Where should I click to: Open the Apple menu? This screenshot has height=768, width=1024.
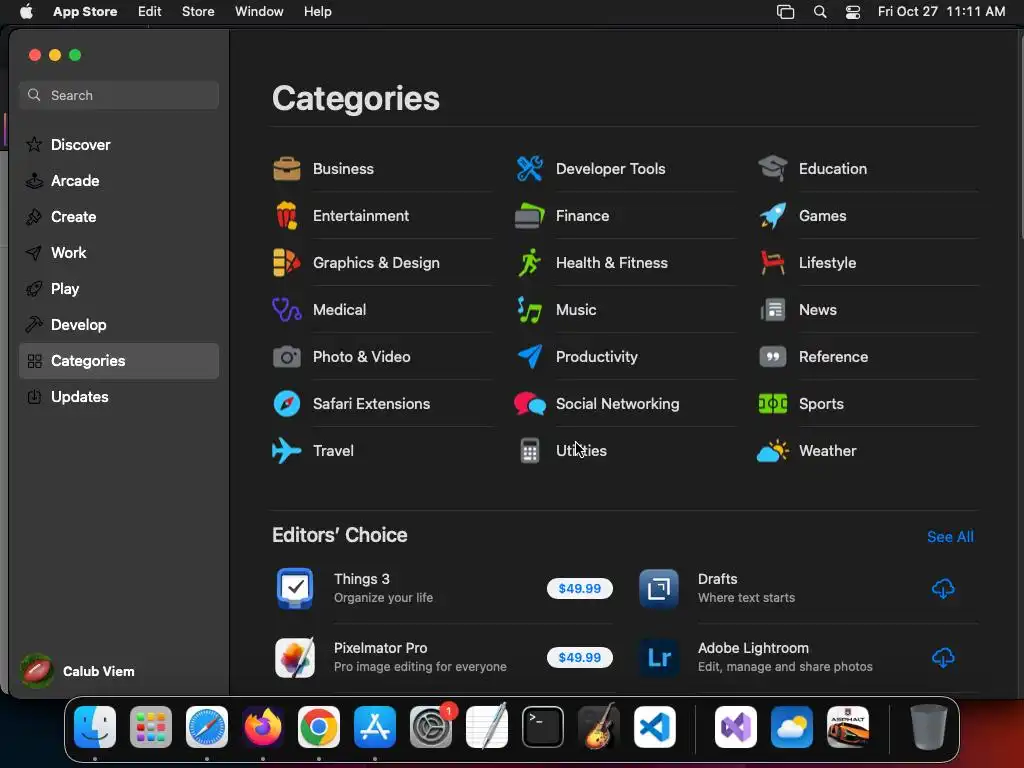point(26,11)
